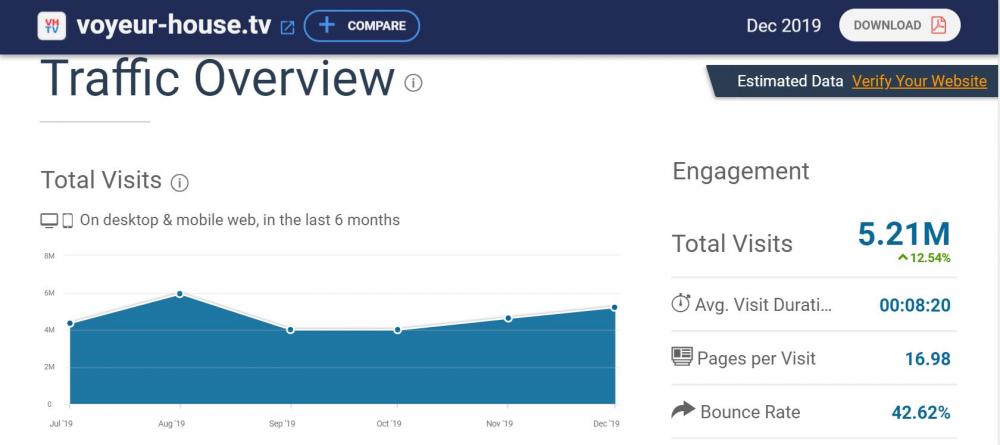Select the Nov '19 chart data point
Image resolution: width=1000 pixels, height=445 pixels.
tap(508, 318)
